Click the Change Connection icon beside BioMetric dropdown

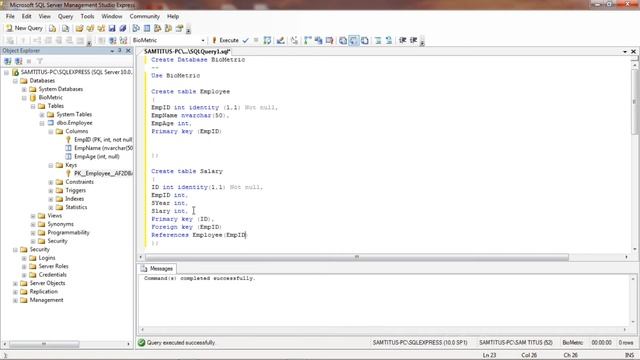point(123,40)
